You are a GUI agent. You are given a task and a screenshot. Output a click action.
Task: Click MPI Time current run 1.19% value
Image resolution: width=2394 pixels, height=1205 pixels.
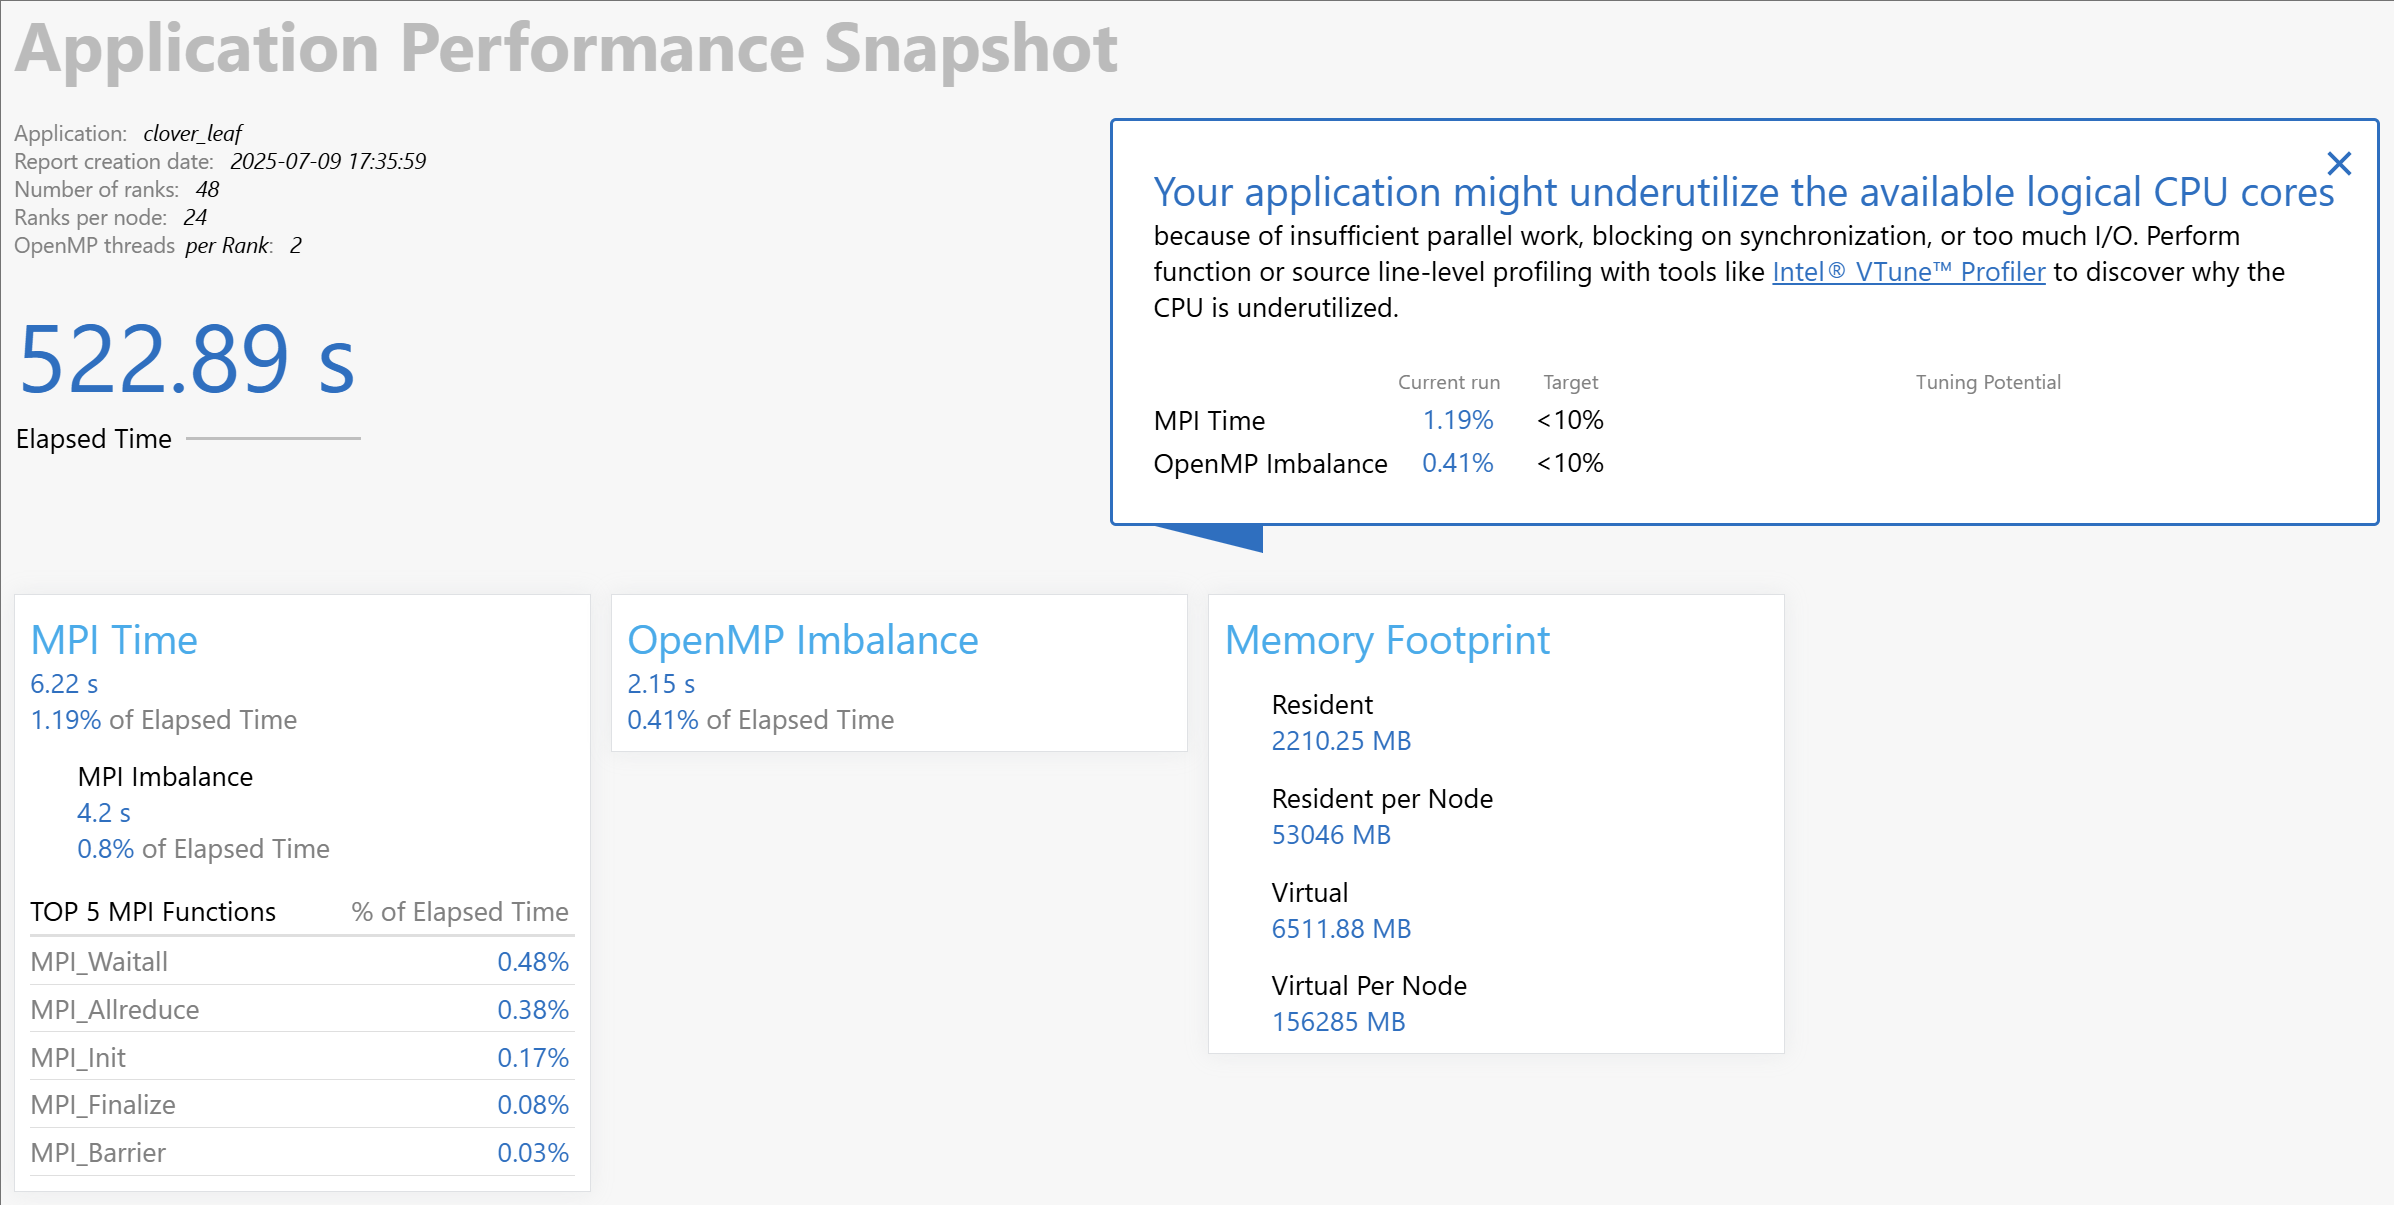pos(1458,420)
